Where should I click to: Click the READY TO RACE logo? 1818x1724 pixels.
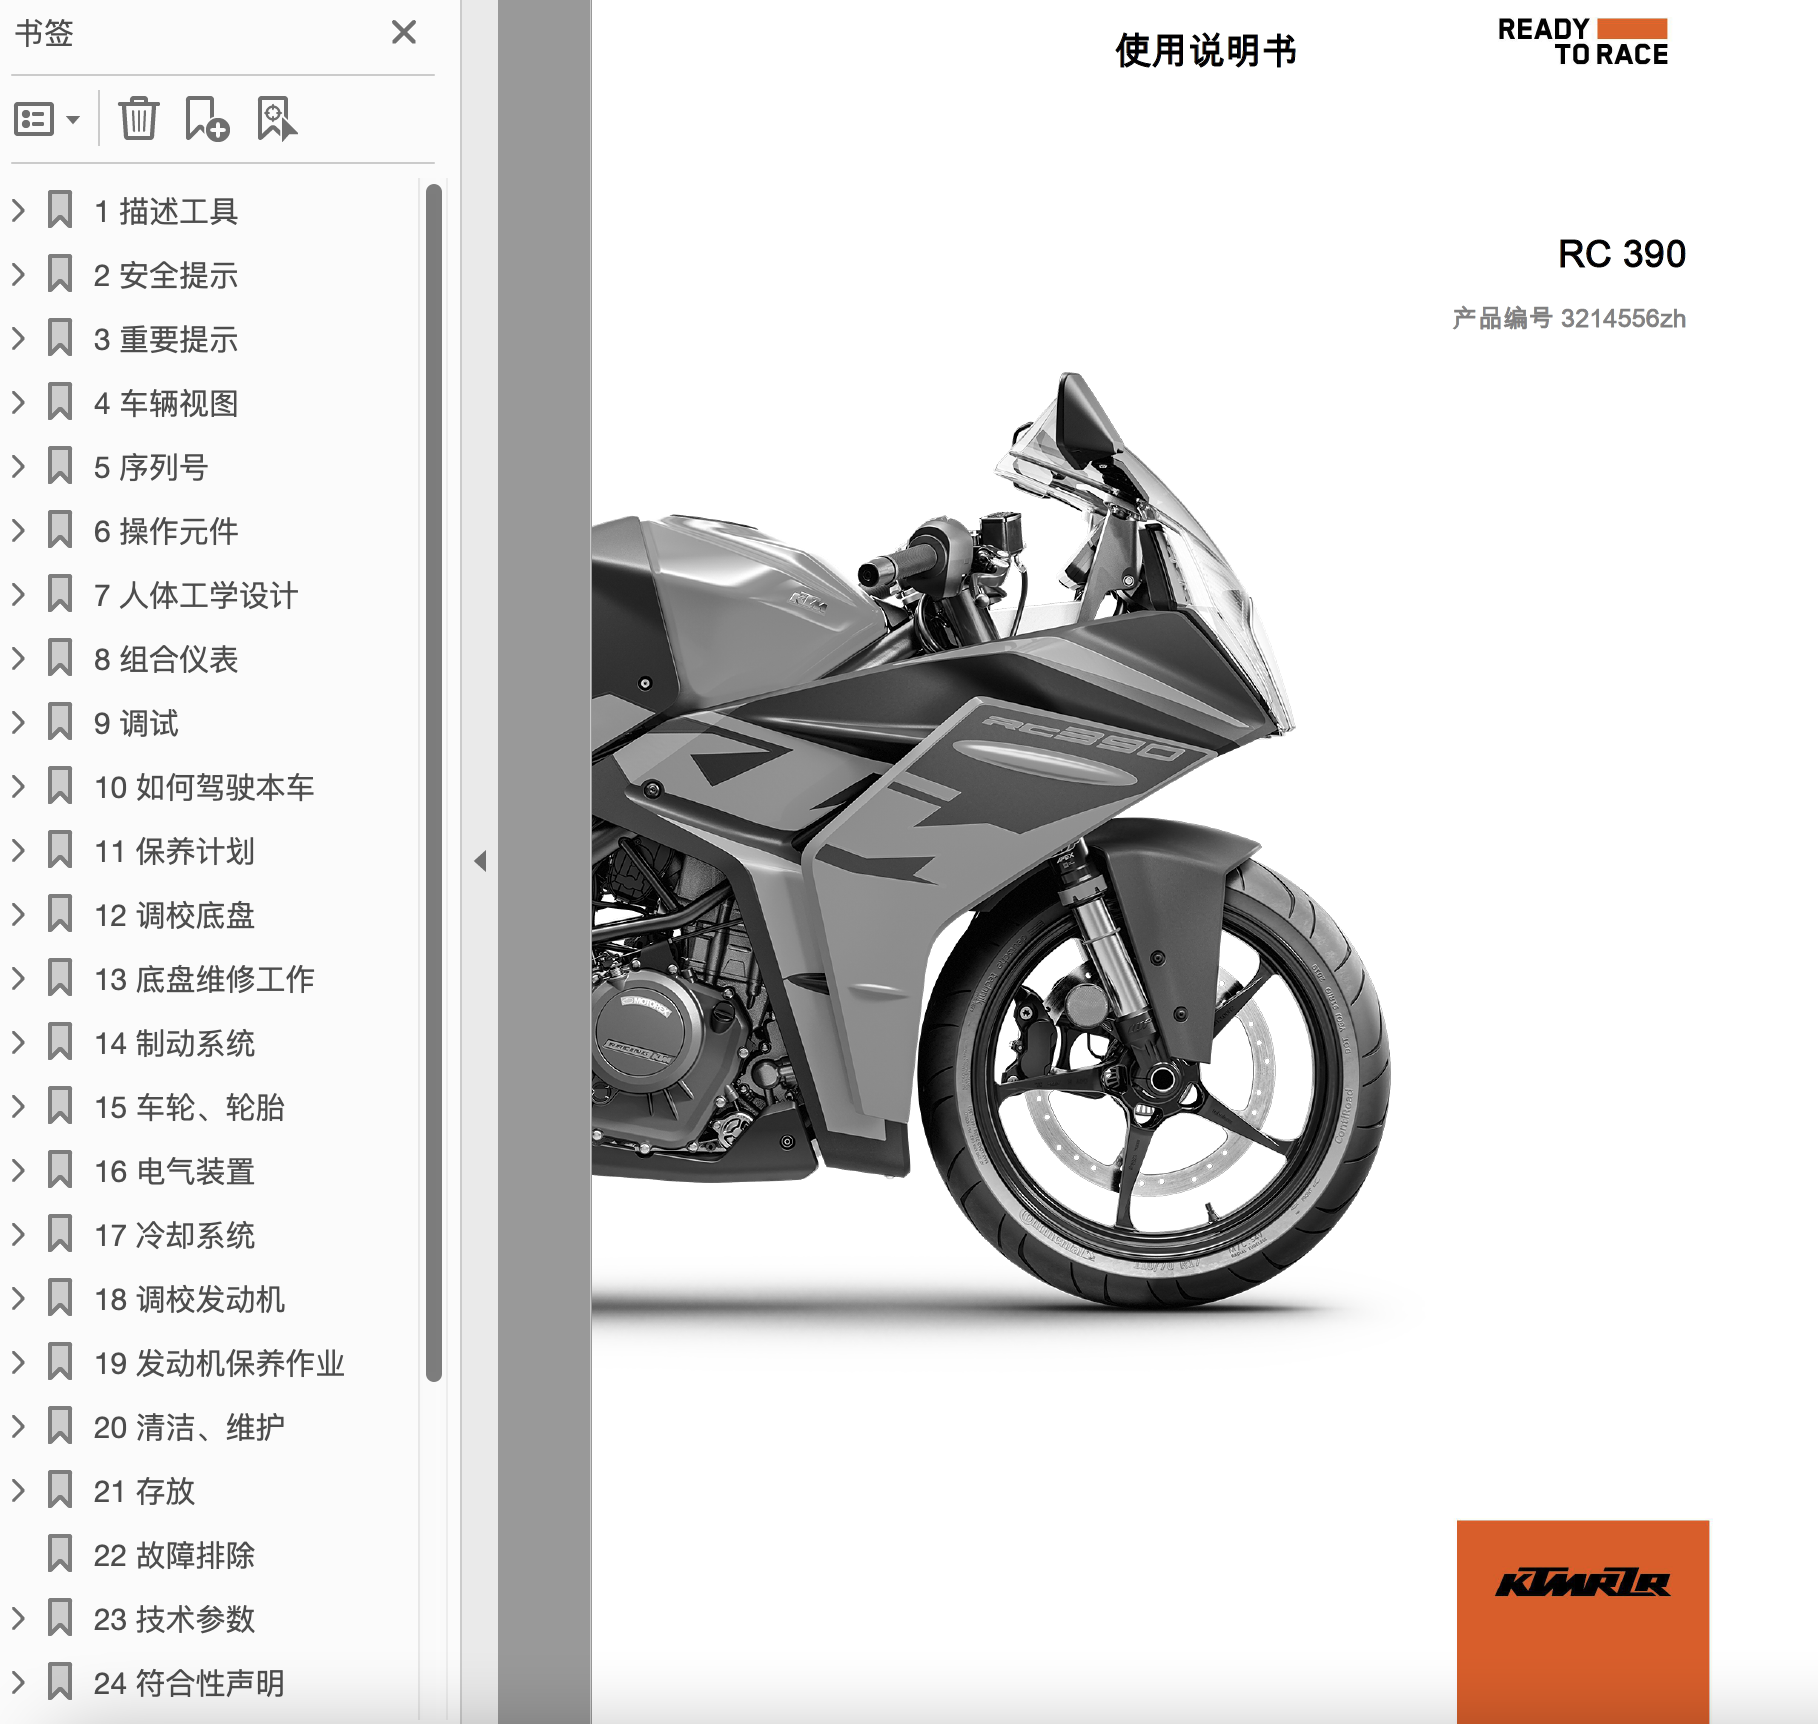pyautogui.click(x=1583, y=42)
